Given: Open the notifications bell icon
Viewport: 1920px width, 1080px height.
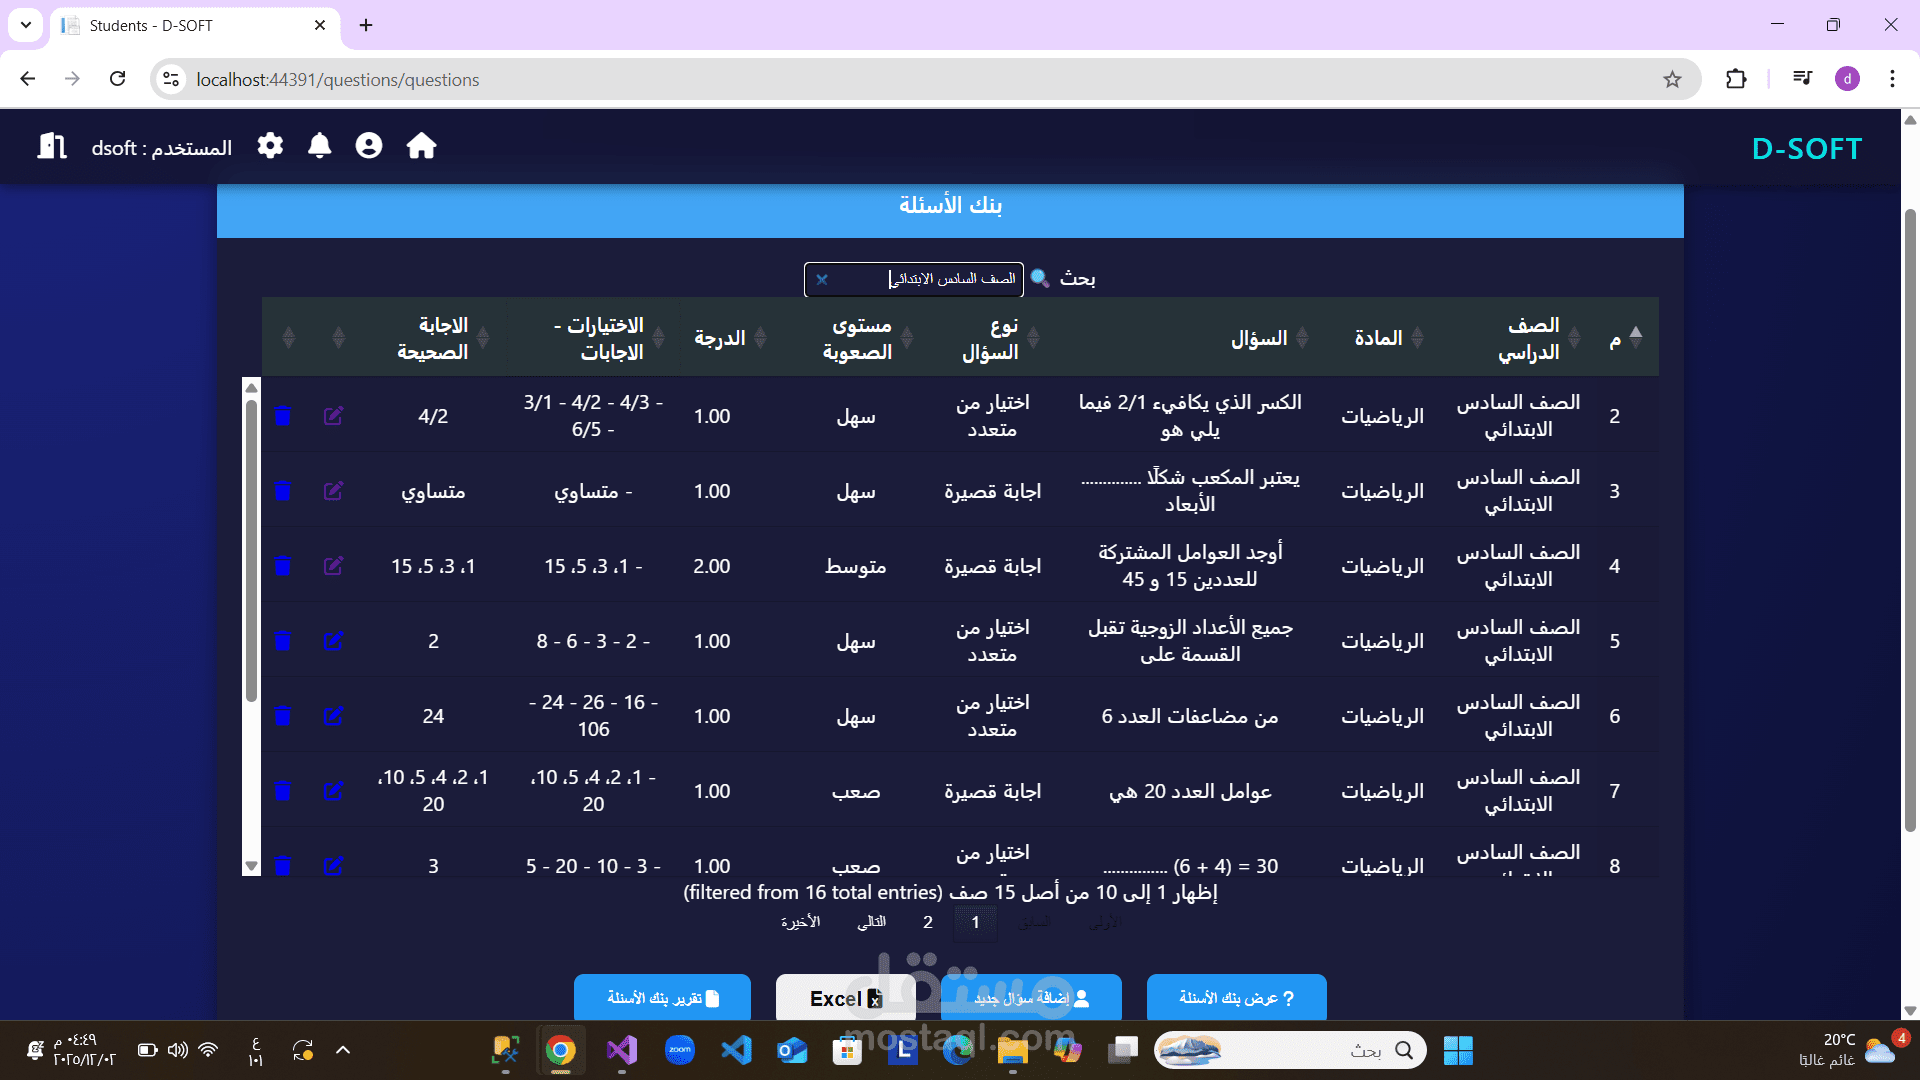Looking at the screenshot, I should tap(319, 146).
